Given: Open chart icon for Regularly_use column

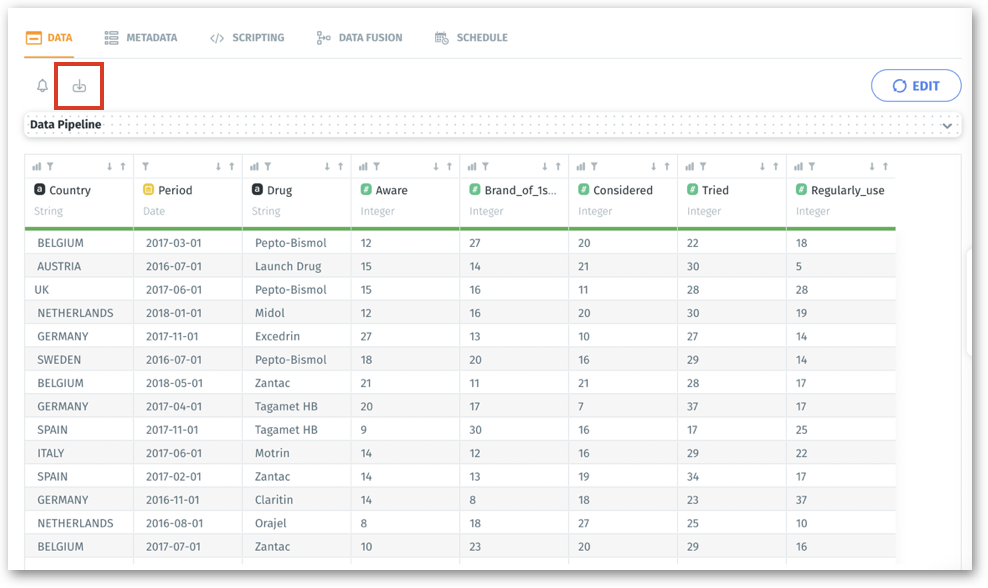Looking at the screenshot, I should (798, 166).
